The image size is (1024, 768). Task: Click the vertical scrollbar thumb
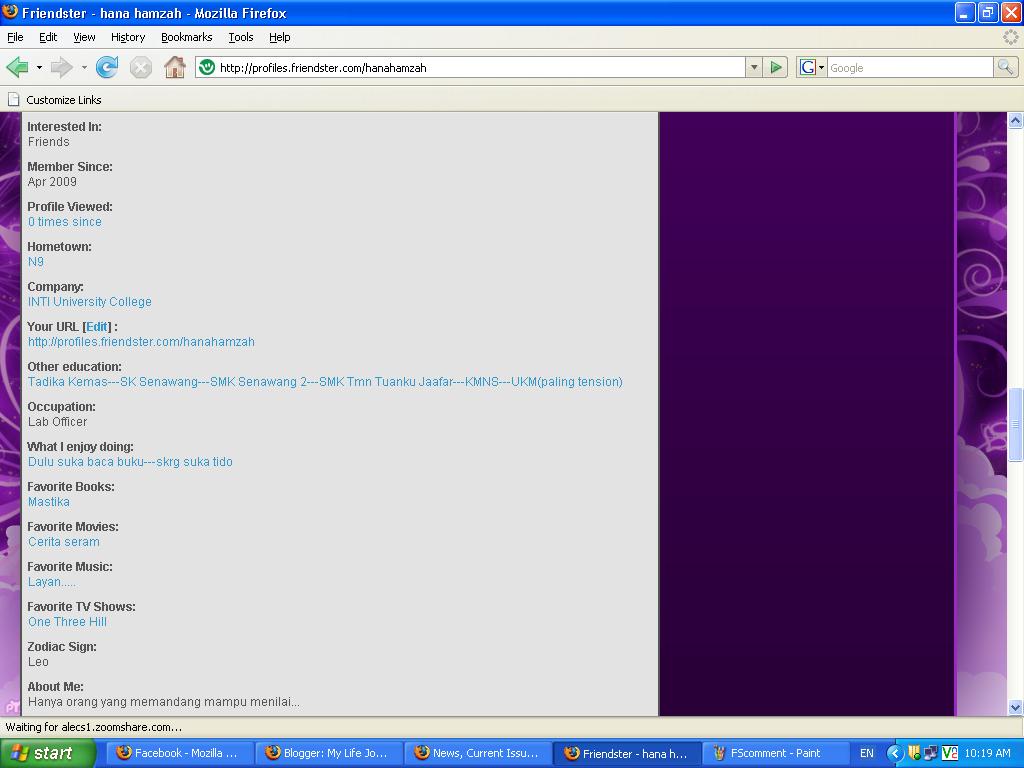1015,424
